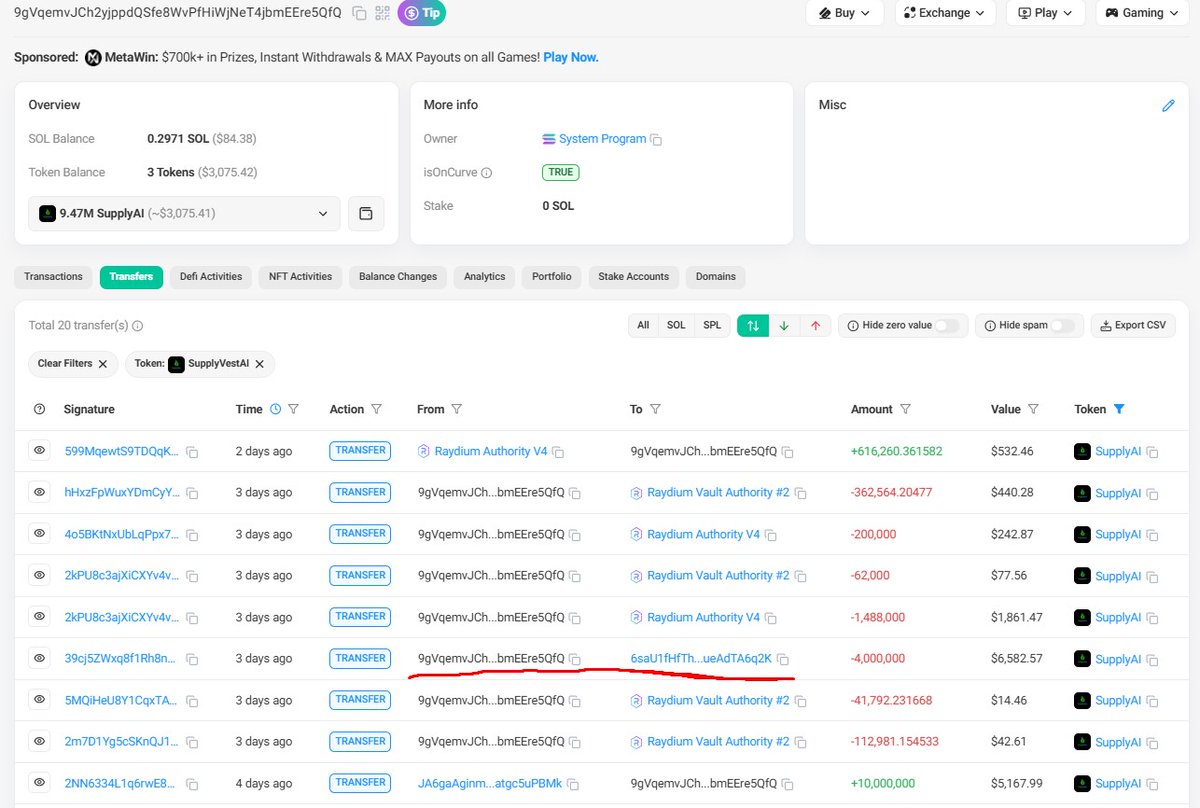Viewport: 1200px width, 808px height.
Task: Copy signature hHxzFpWuxYDmCyY
Action: pyautogui.click(x=192, y=493)
